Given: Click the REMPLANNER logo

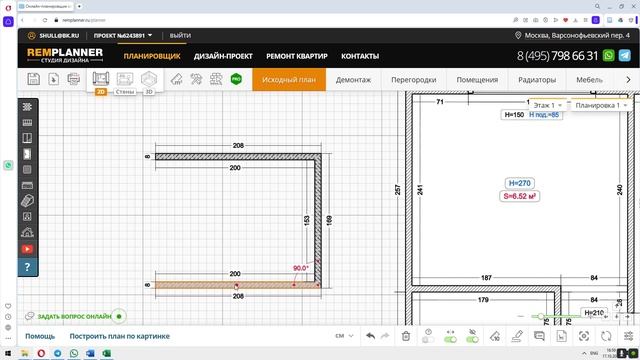Looking at the screenshot, I should point(65,55).
